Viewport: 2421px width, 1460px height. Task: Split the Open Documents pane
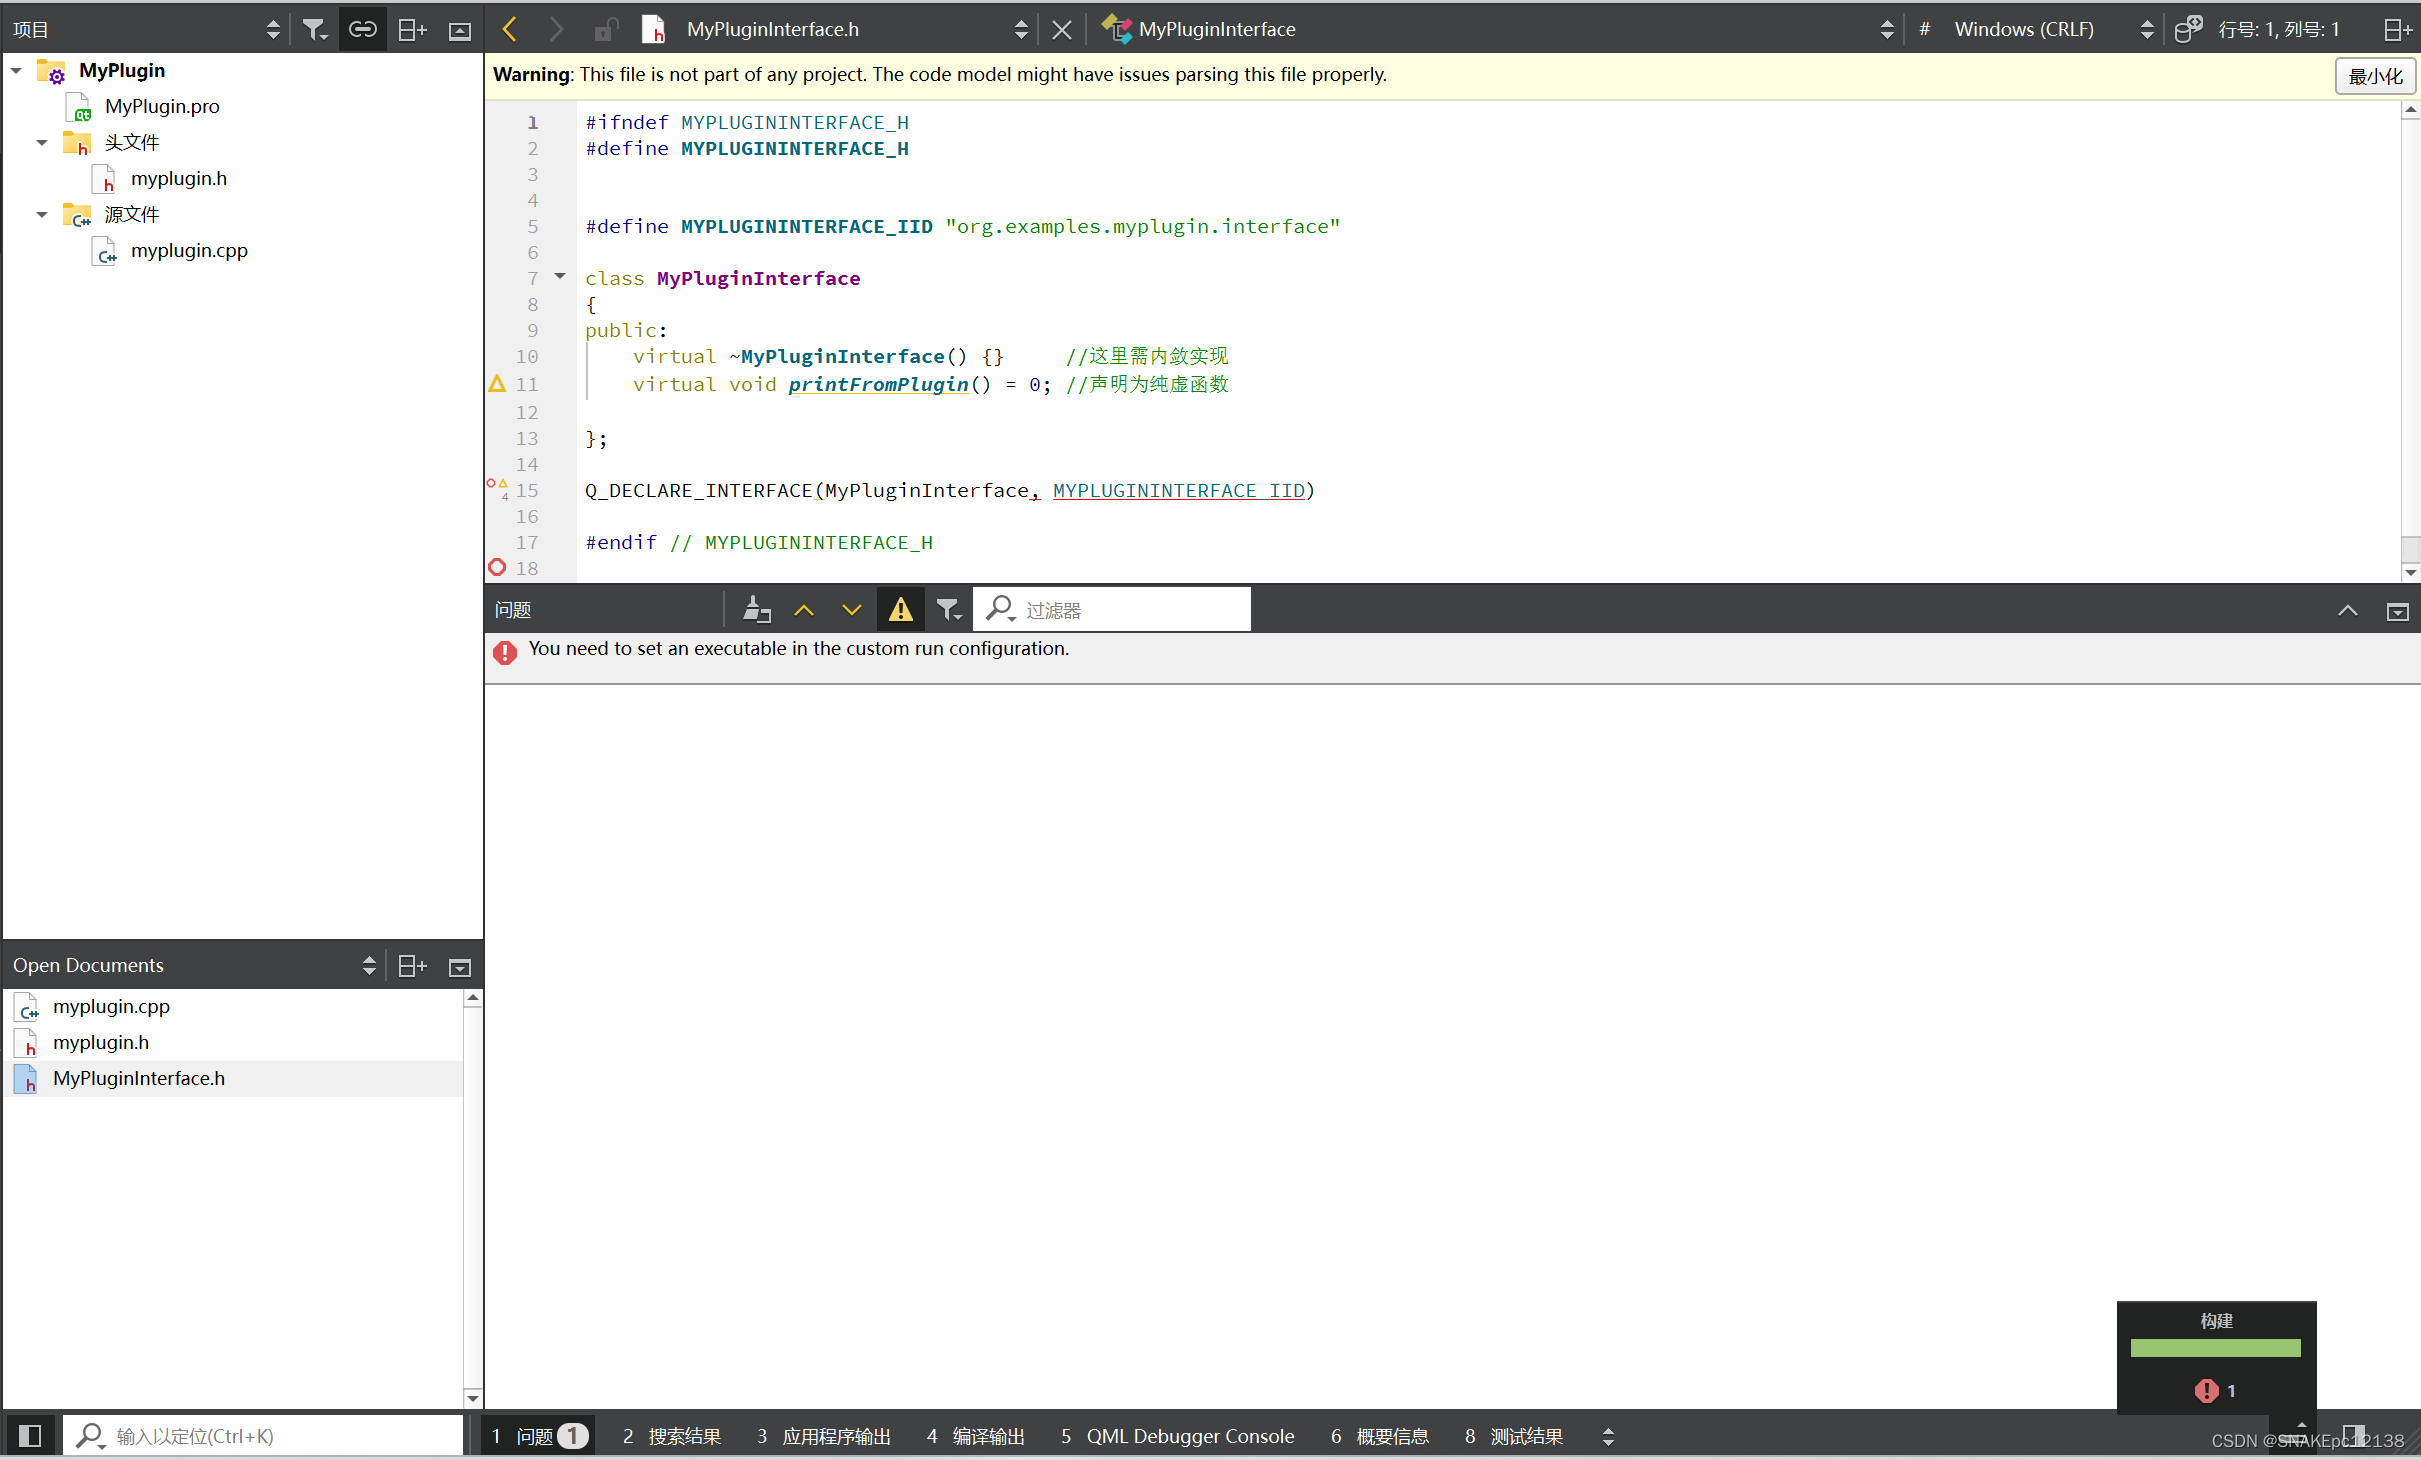[x=412, y=966]
